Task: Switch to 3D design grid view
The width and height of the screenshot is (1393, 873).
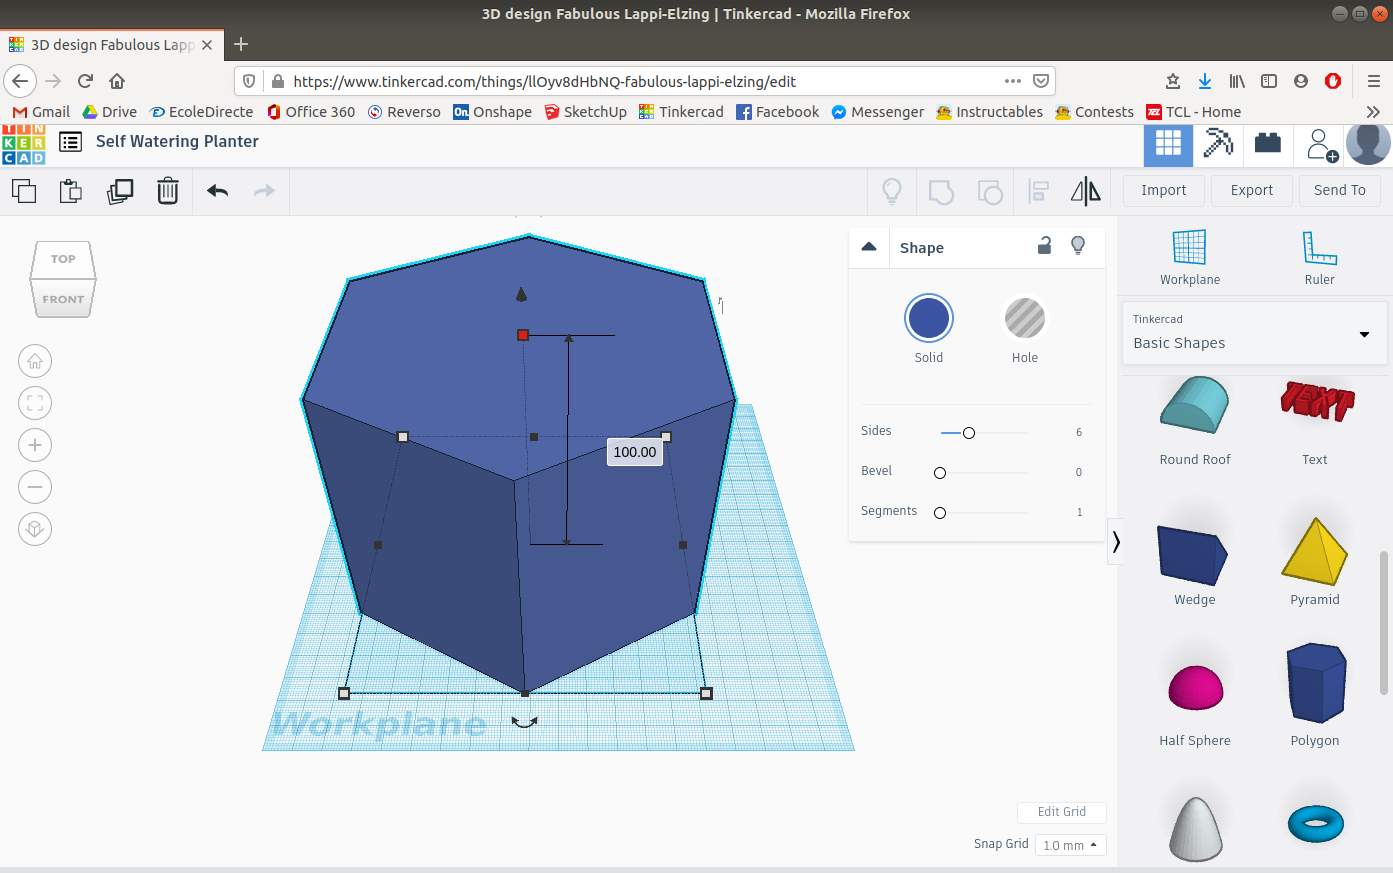Action: [x=1168, y=146]
